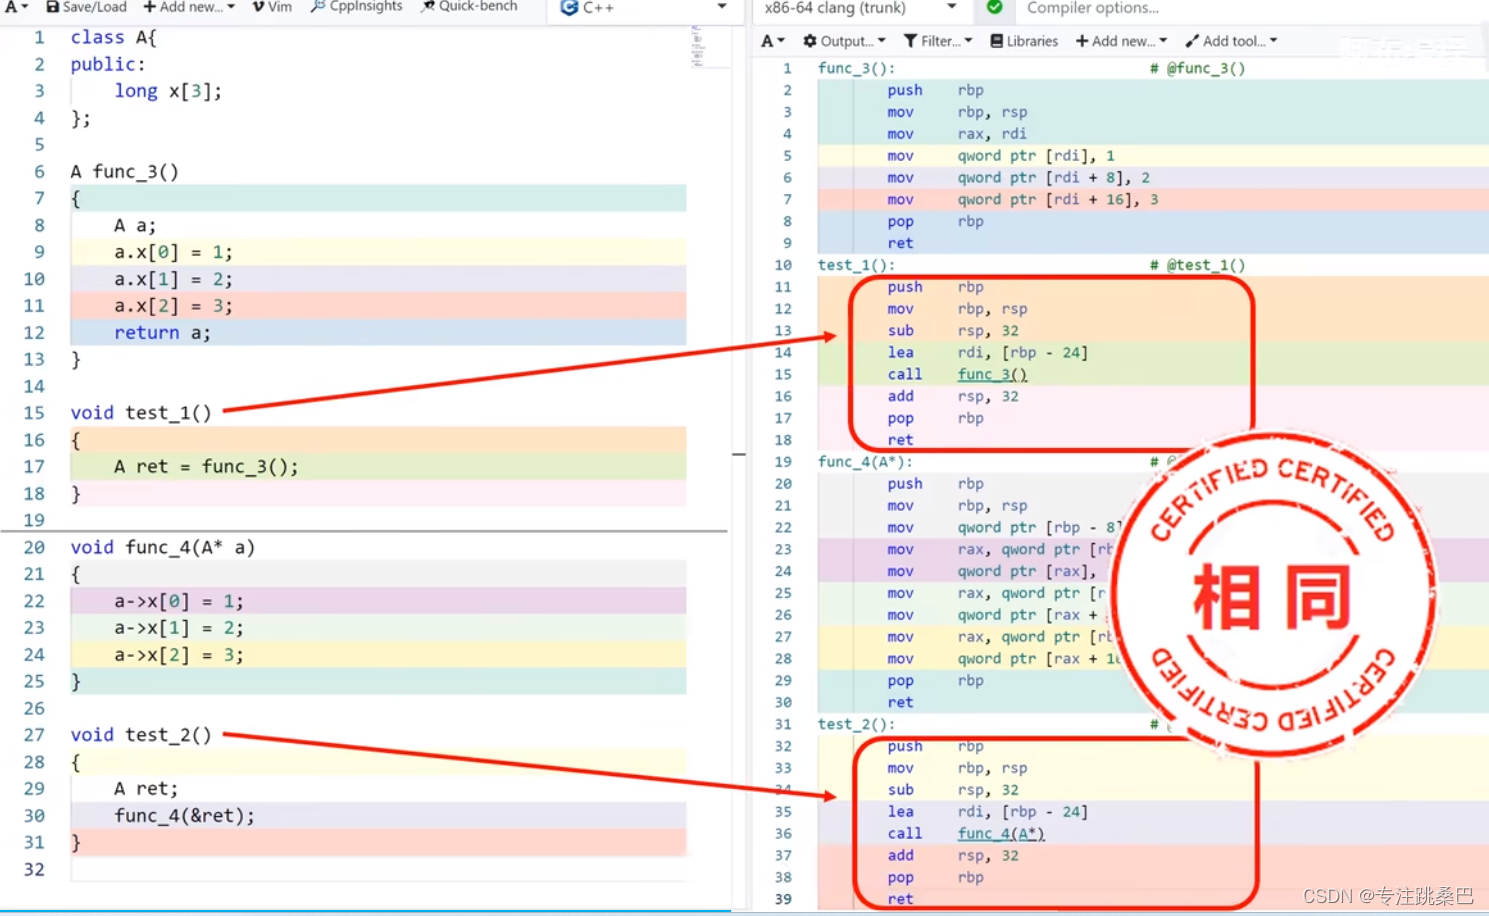Open the assembly Filter menu
The width and height of the screenshot is (1489, 916).
tap(938, 41)
